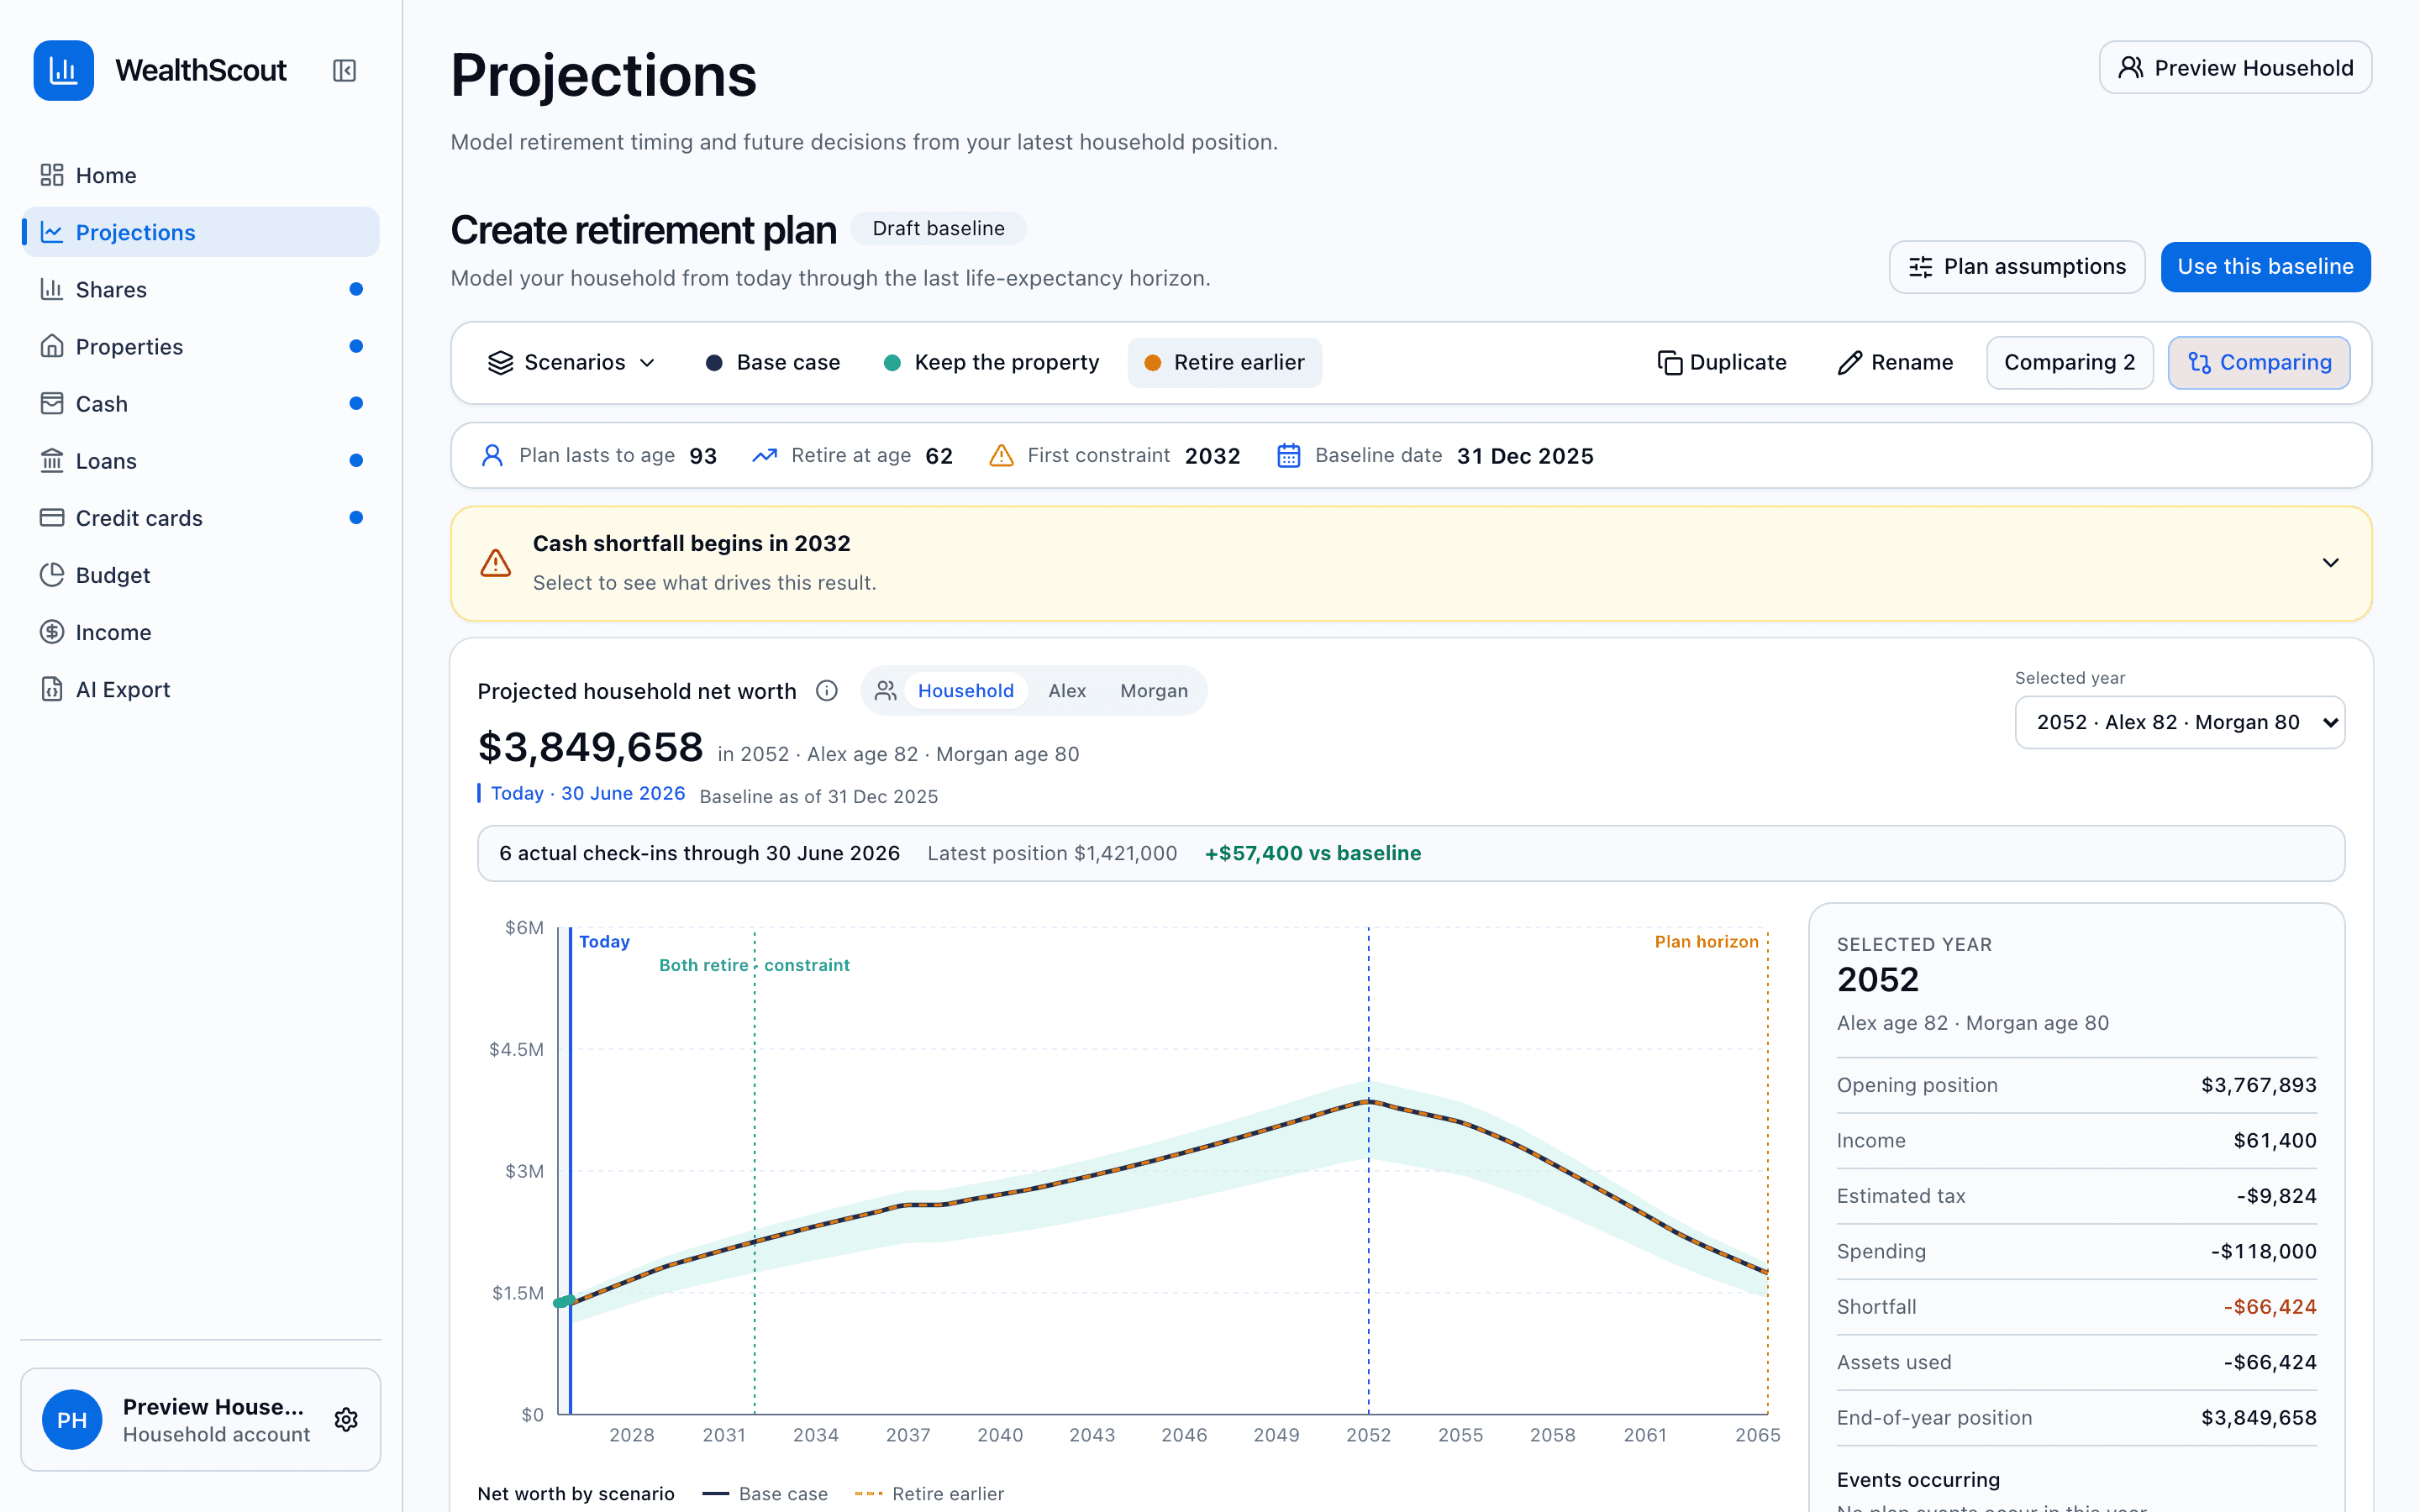Click the Preview Household button
This screenshot has width=2420, height=1512.
[2235, 67]
